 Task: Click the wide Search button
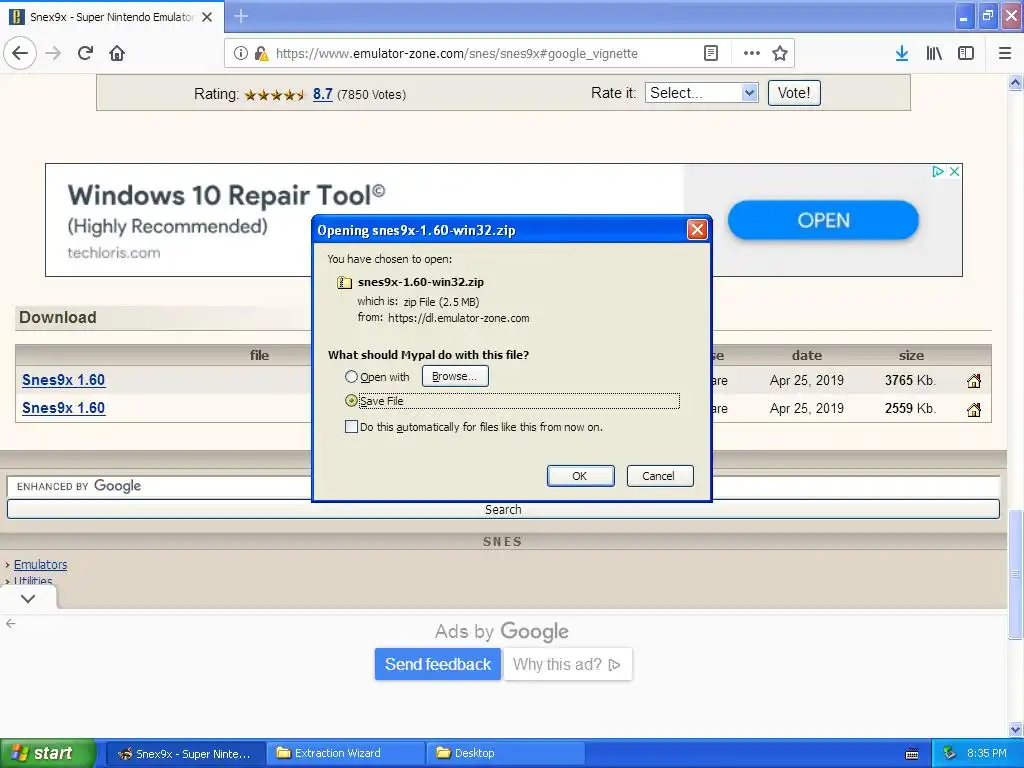click(503, 509)
